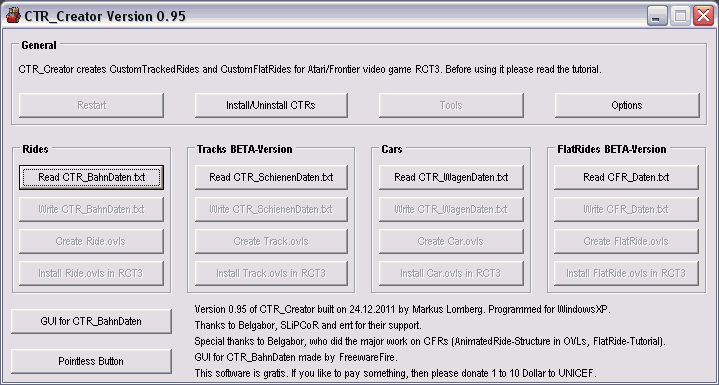719x385 pixels.
Task: Read CFR_Daten.txt in FlatRides group
Action: point(626,177)
